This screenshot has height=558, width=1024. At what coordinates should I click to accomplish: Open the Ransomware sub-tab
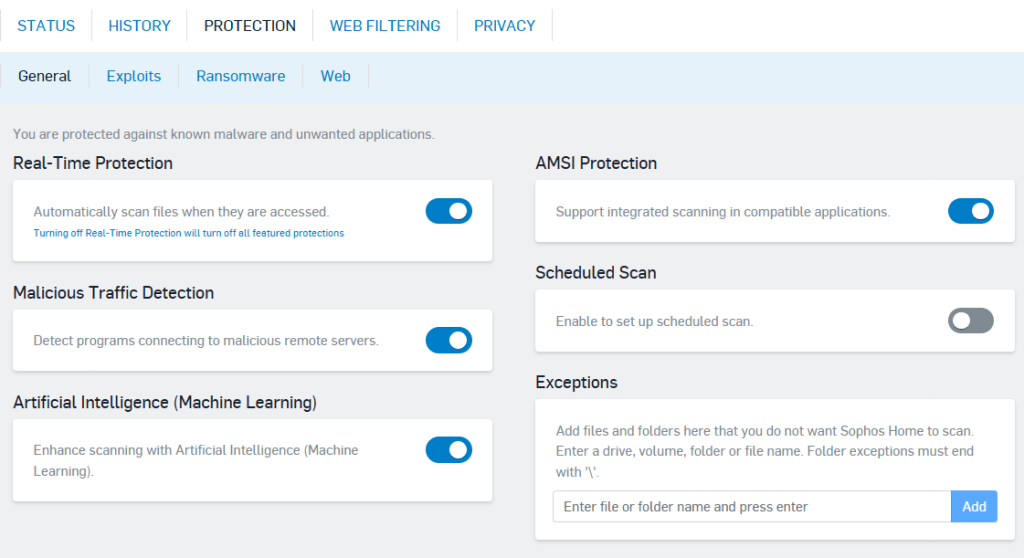pos(240,76)
